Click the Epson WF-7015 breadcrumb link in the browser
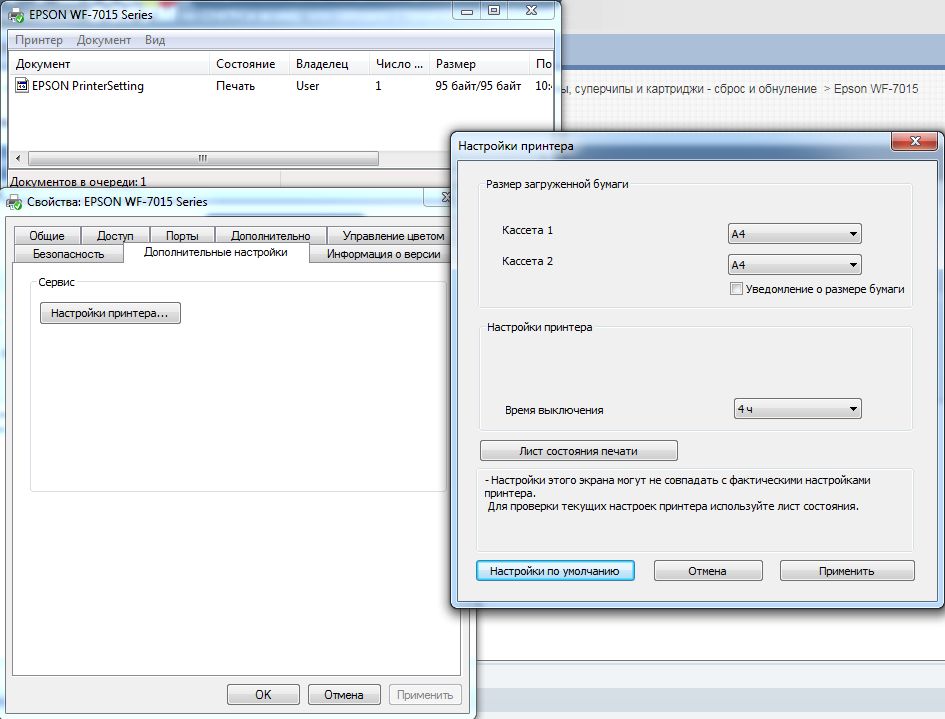 [x=876, y=89]
